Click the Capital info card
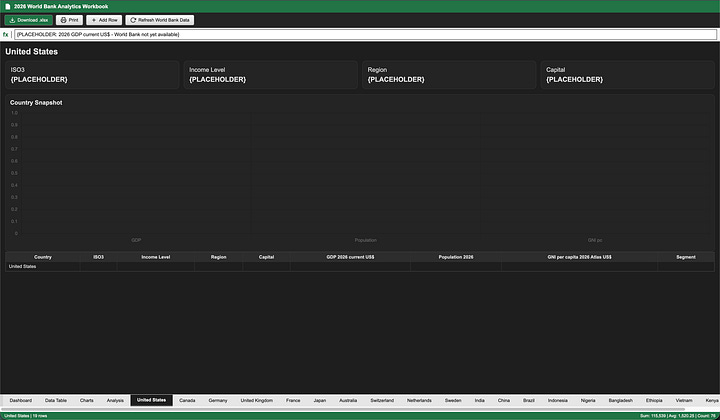The image size is (720, 420). coord(627,75)
